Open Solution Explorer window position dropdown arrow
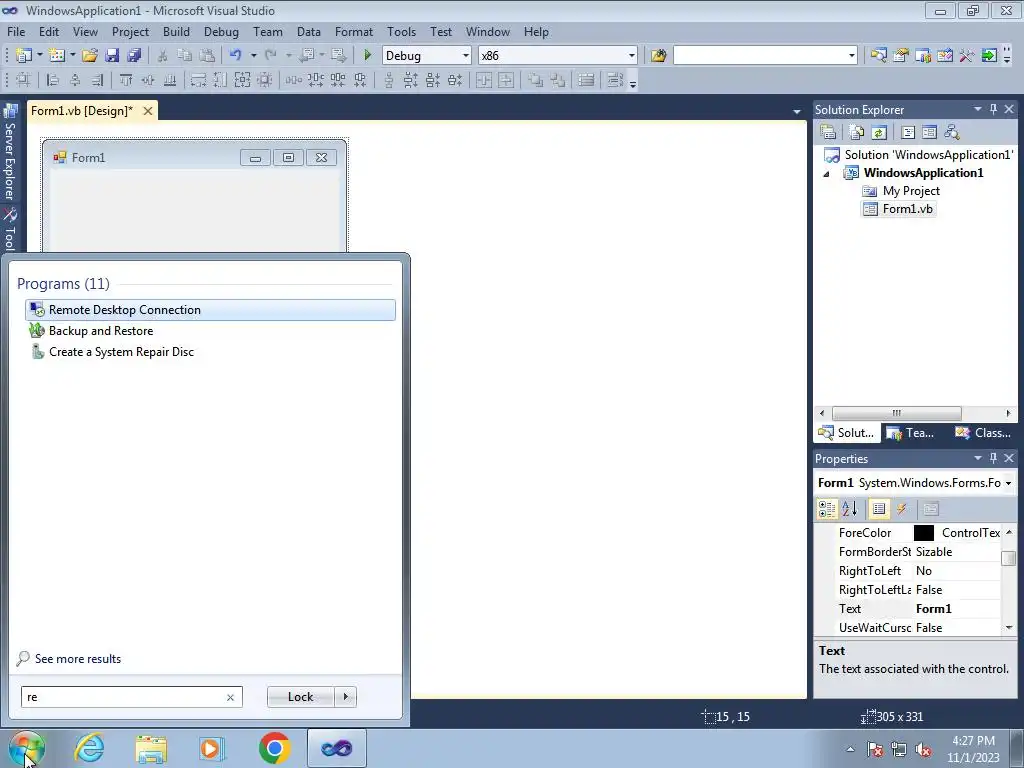 (978, 109)
